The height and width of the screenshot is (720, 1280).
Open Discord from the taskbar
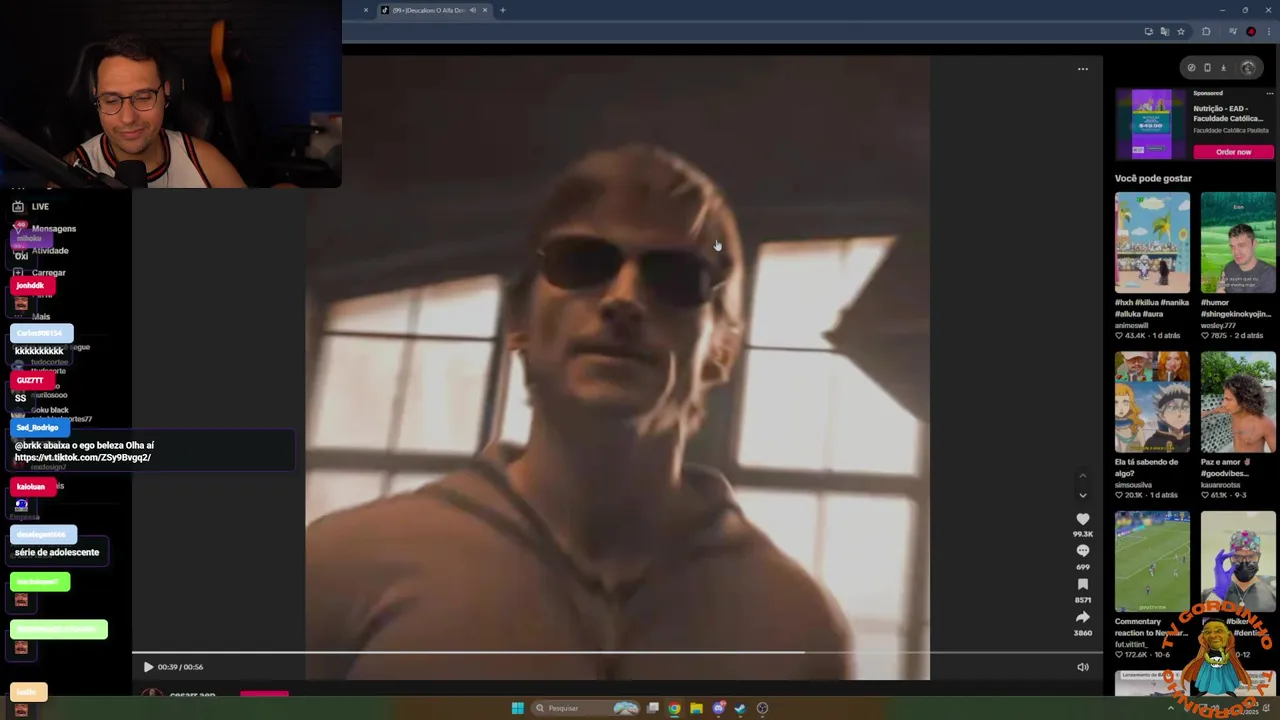[719, 708]
